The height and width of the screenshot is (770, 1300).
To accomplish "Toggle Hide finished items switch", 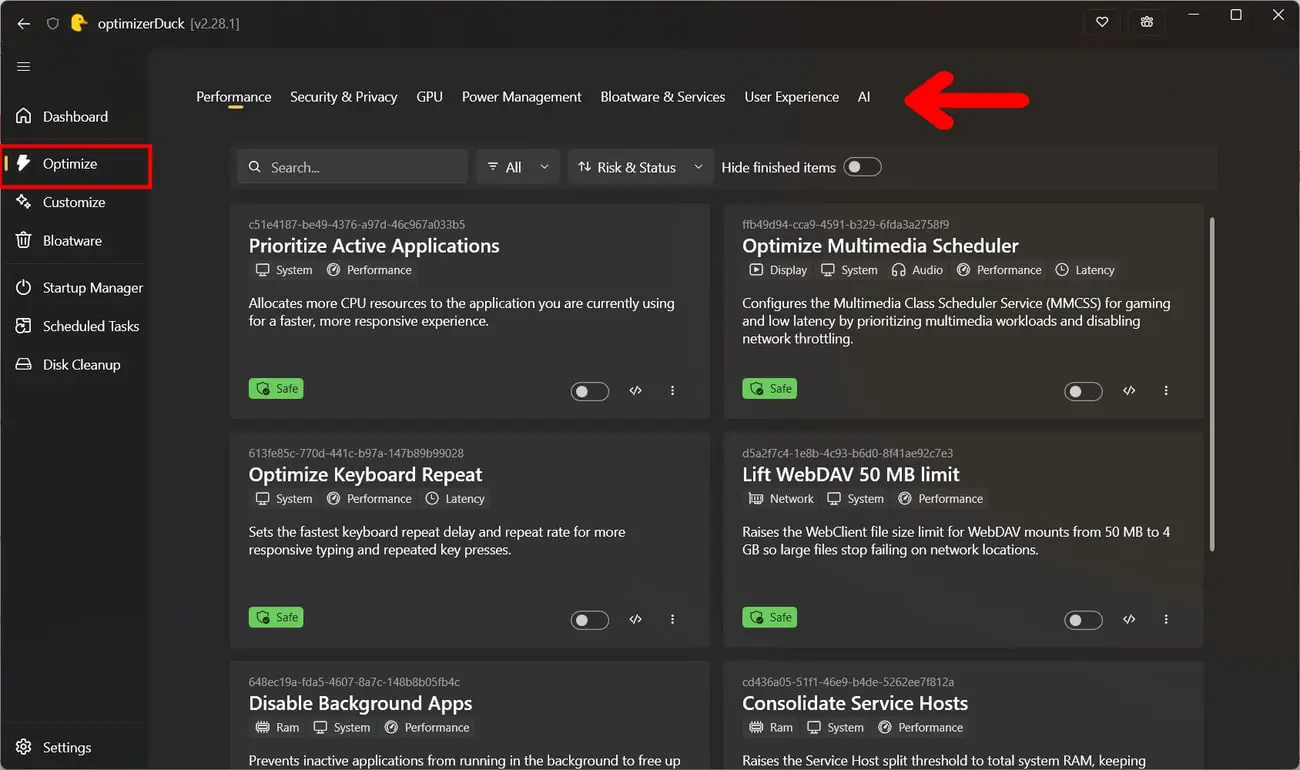I will point(862,167).
